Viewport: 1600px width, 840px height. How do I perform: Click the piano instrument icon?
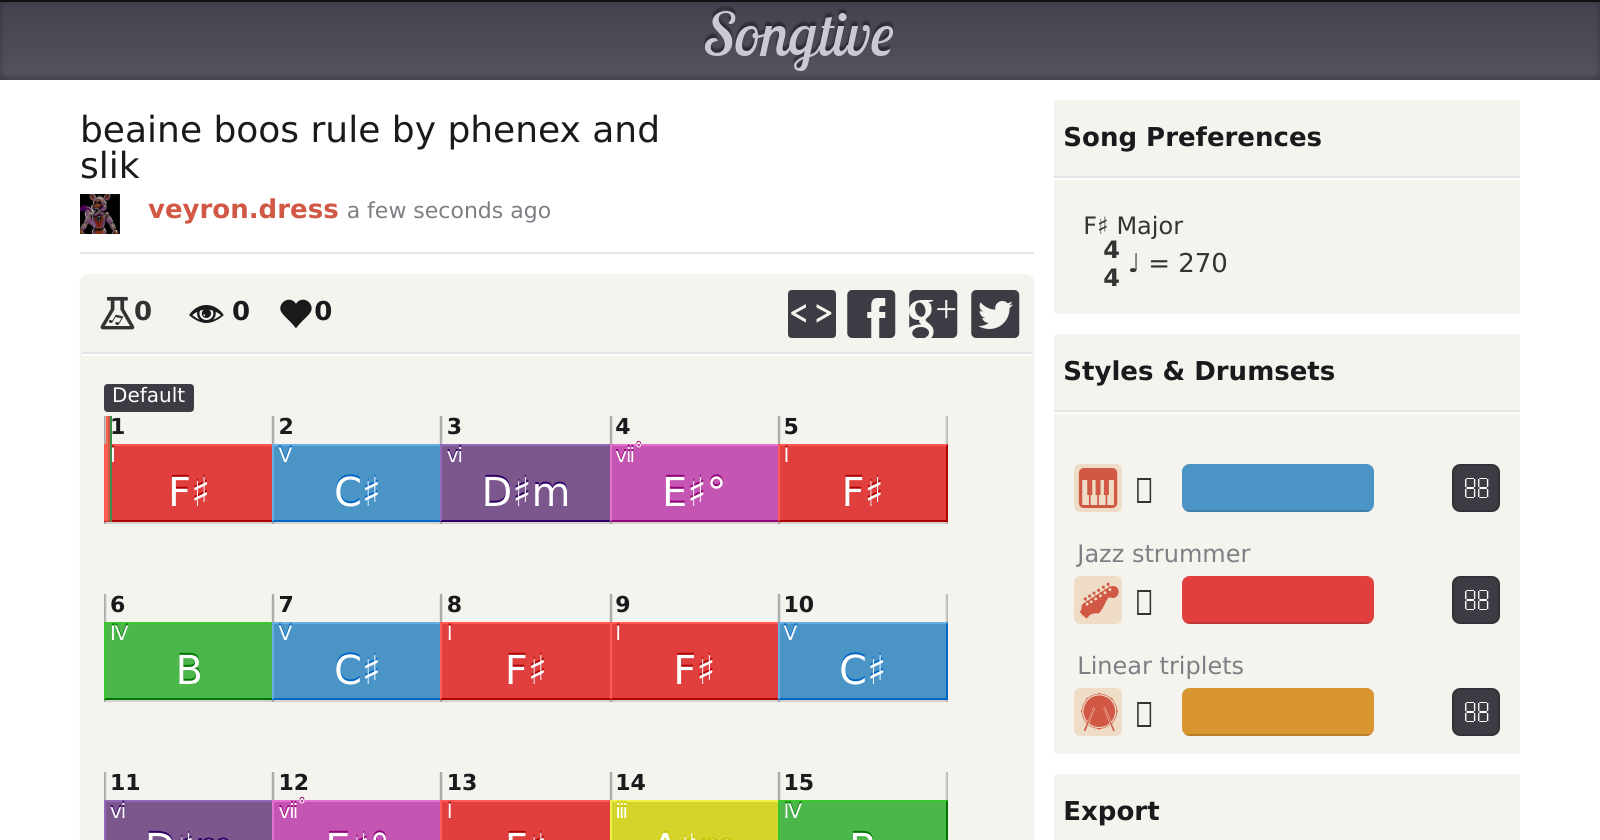pyautogui.click(x=1097, y=488)
